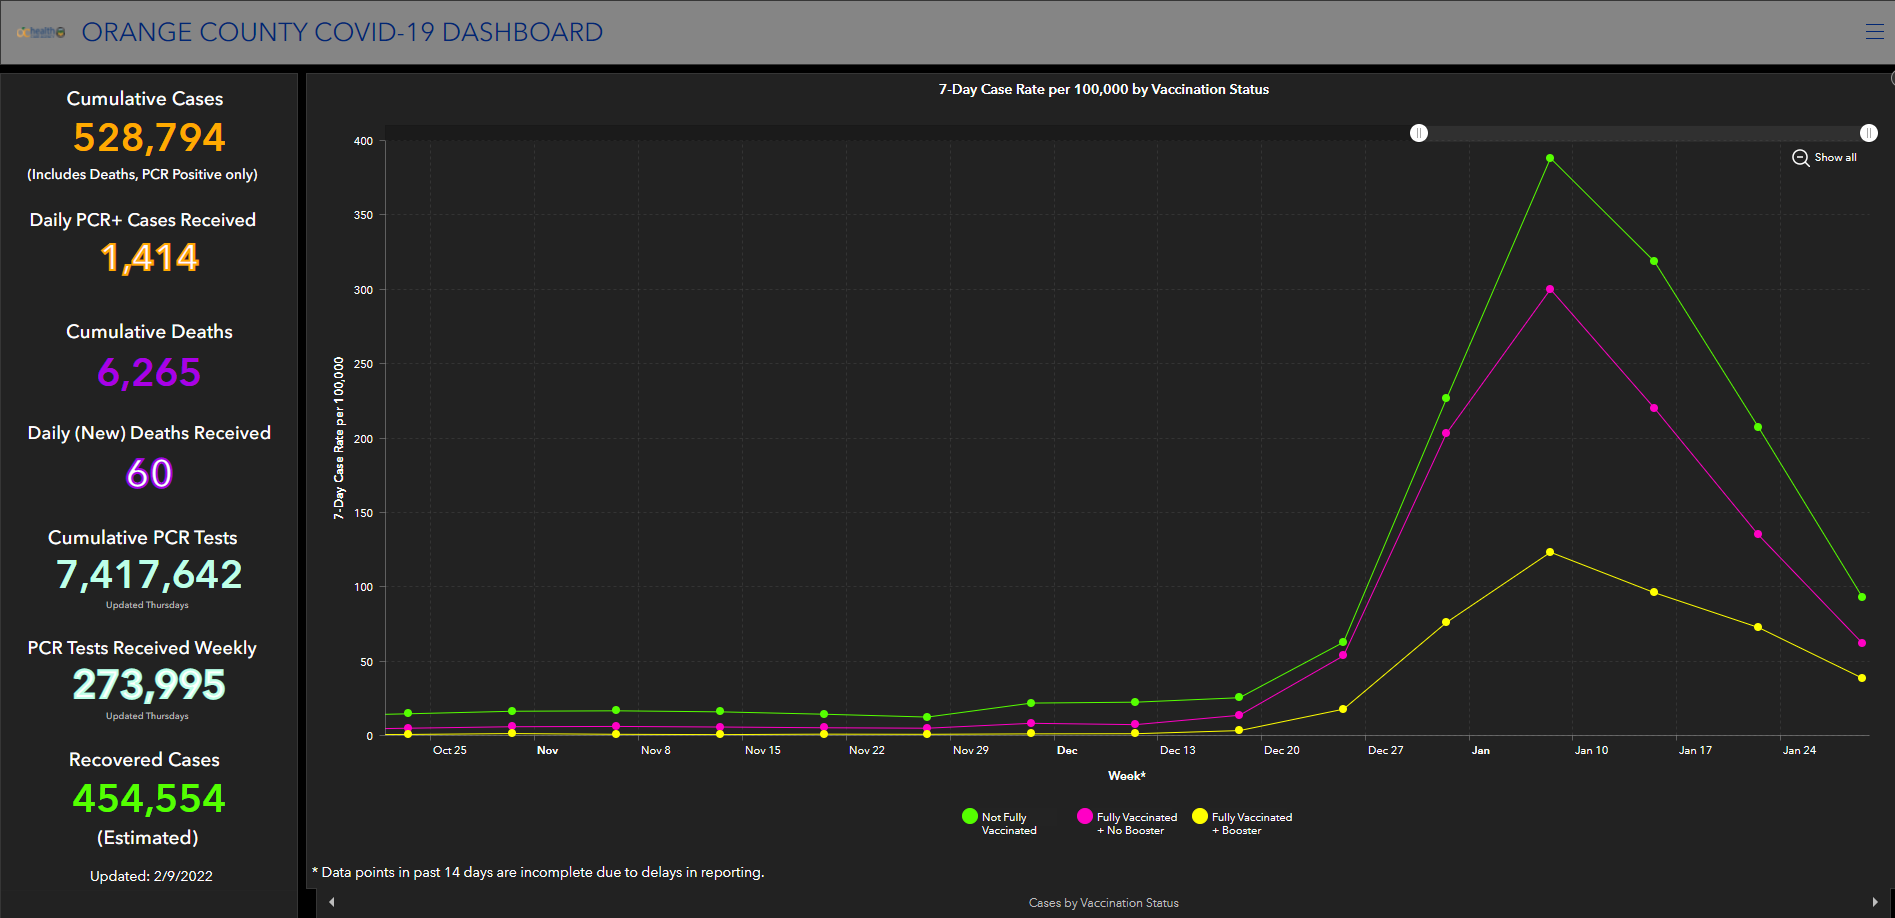The image size is (1895, 918).
Task: Click the Jan 17 x-axis label
Action: (x=1696, y=750)
